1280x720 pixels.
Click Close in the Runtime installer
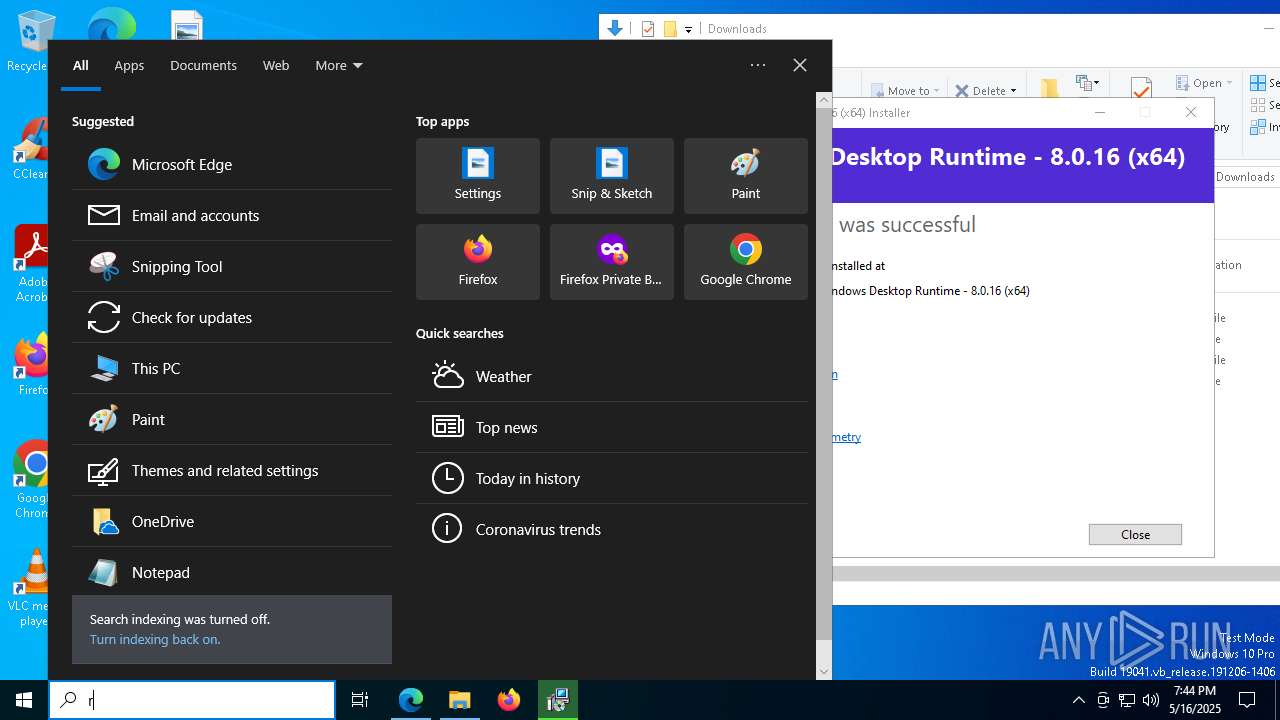point(1135,534)
